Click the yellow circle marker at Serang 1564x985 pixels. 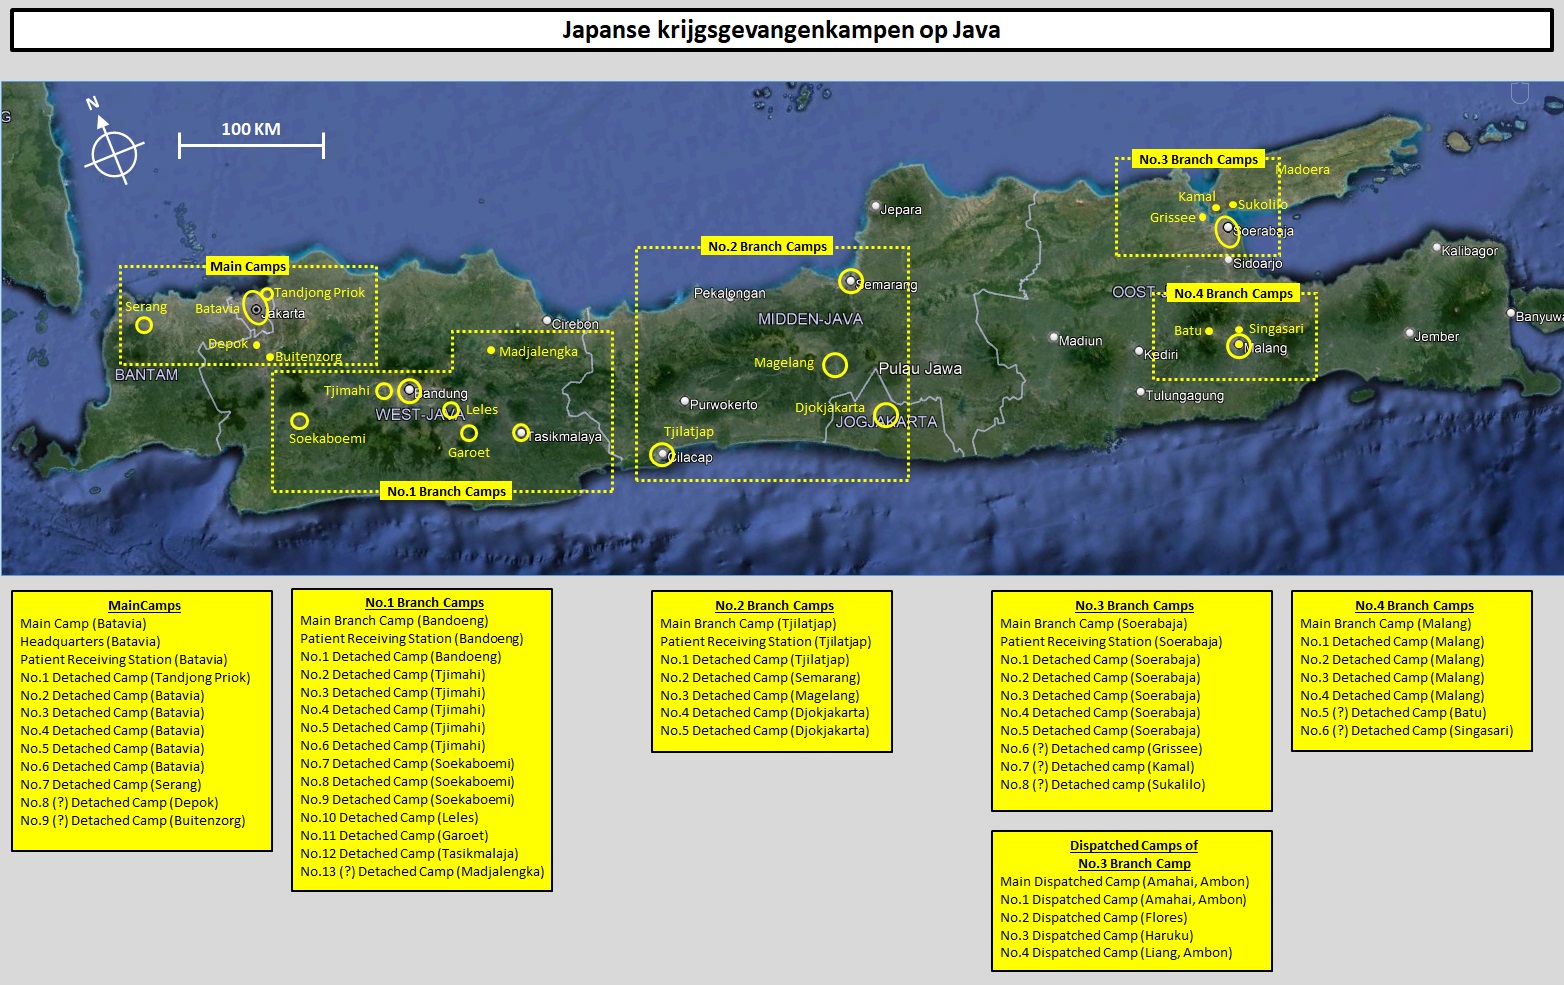tap(144, 325)
